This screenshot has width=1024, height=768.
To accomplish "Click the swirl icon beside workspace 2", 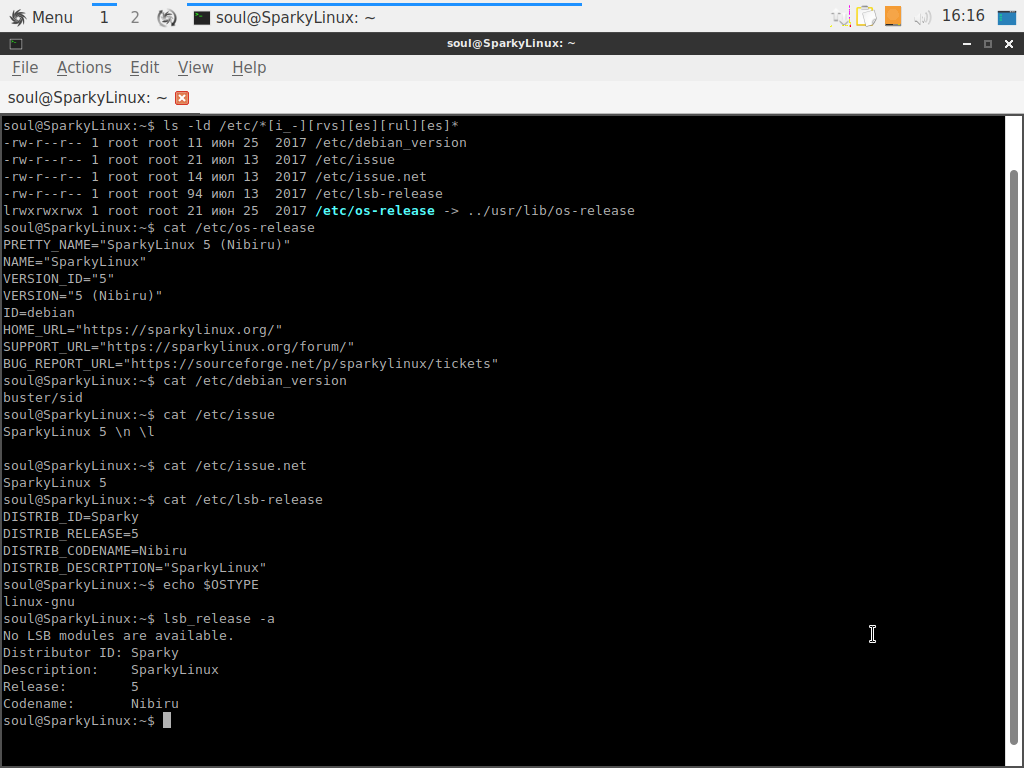I will [167, 18].
